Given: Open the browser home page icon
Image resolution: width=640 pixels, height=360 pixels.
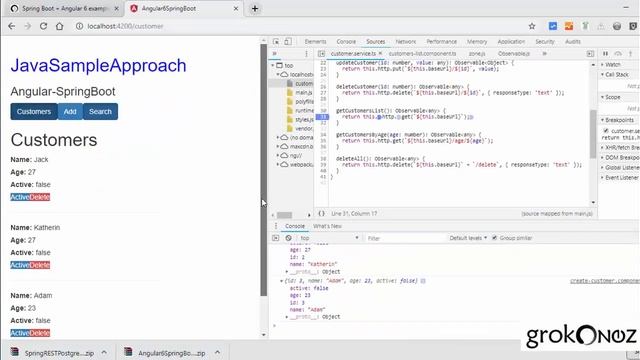Looking at the screenshot, I should tap(60, 26).
